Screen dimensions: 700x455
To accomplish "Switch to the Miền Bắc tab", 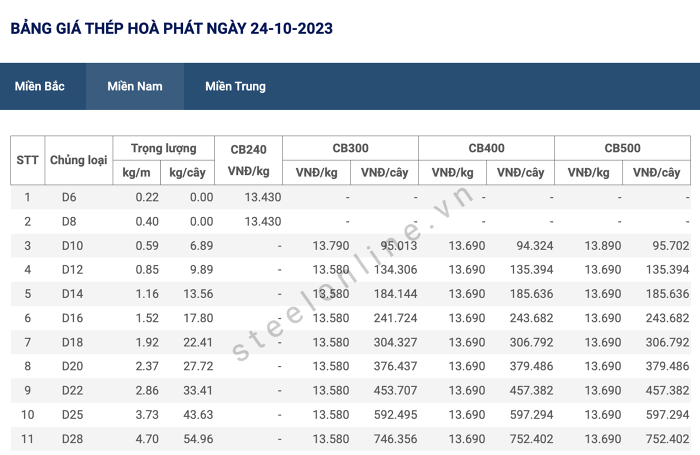I will pos(40,86).
